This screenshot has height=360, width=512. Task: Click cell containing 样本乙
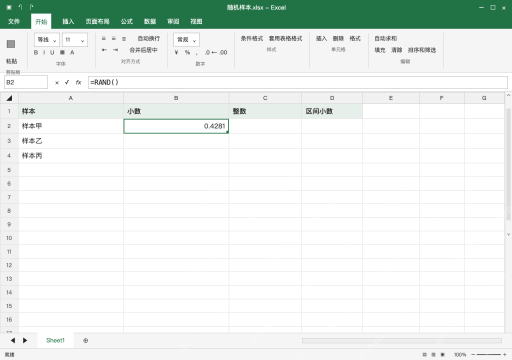pos(71,141)
